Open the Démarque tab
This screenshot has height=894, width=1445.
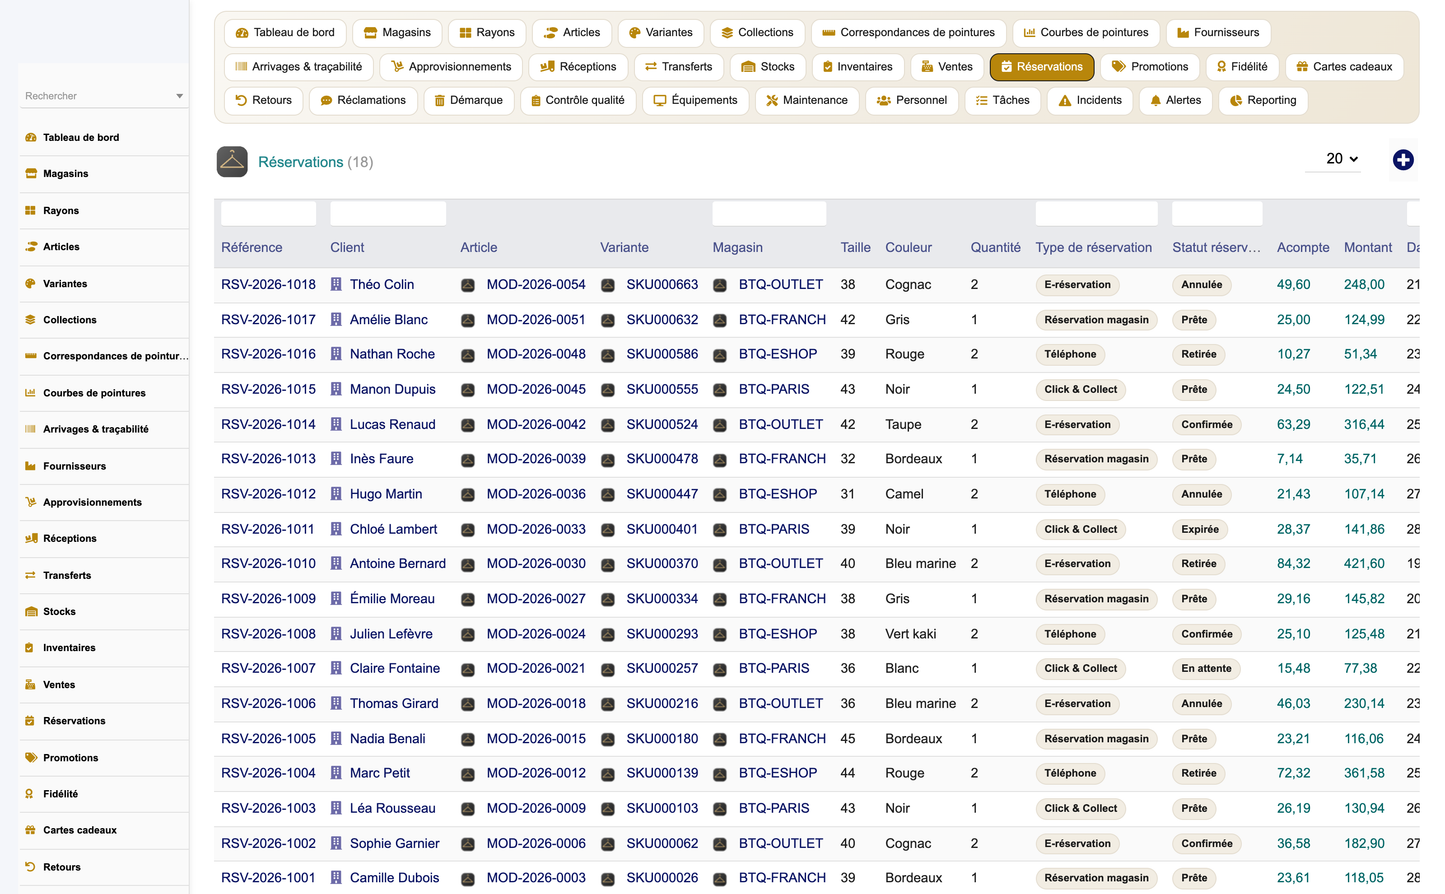(468, 101)
